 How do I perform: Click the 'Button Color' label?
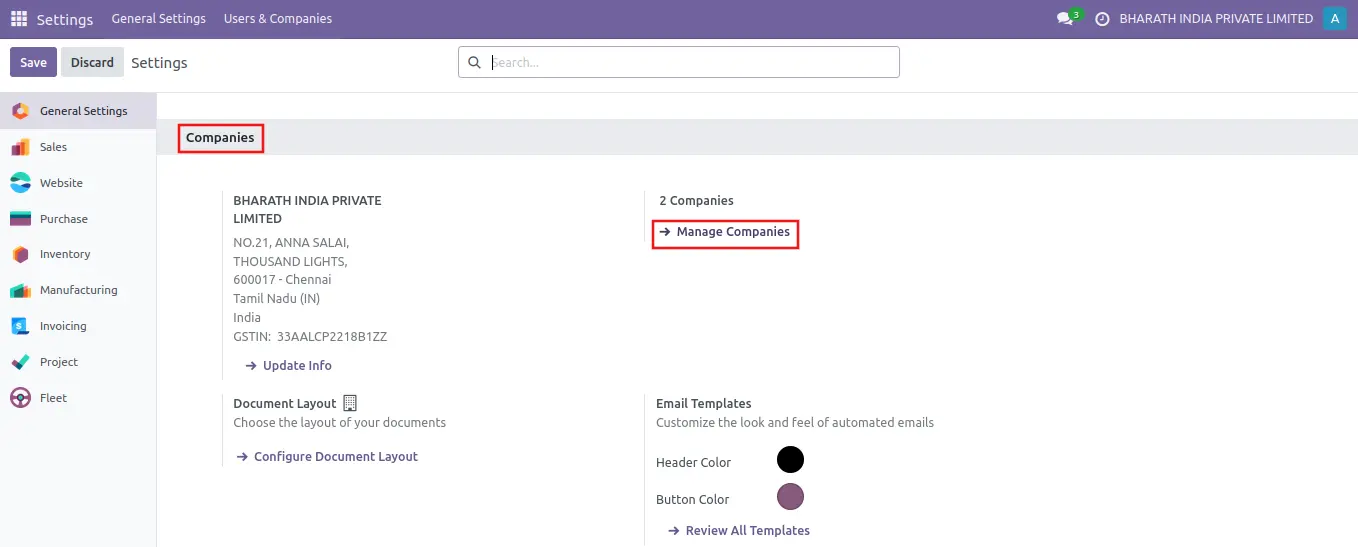click(x=692, y=500)
